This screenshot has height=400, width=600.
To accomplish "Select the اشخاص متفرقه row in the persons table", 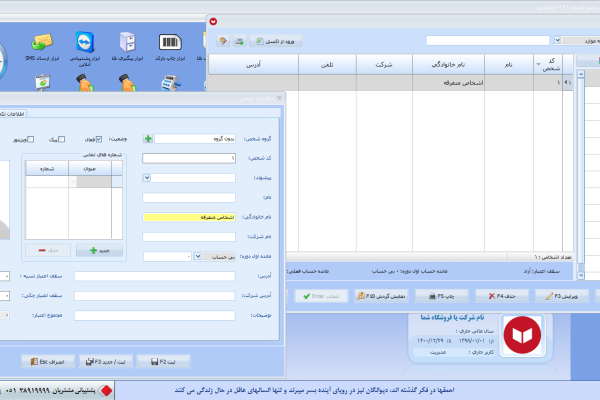I will pos(390,83).
